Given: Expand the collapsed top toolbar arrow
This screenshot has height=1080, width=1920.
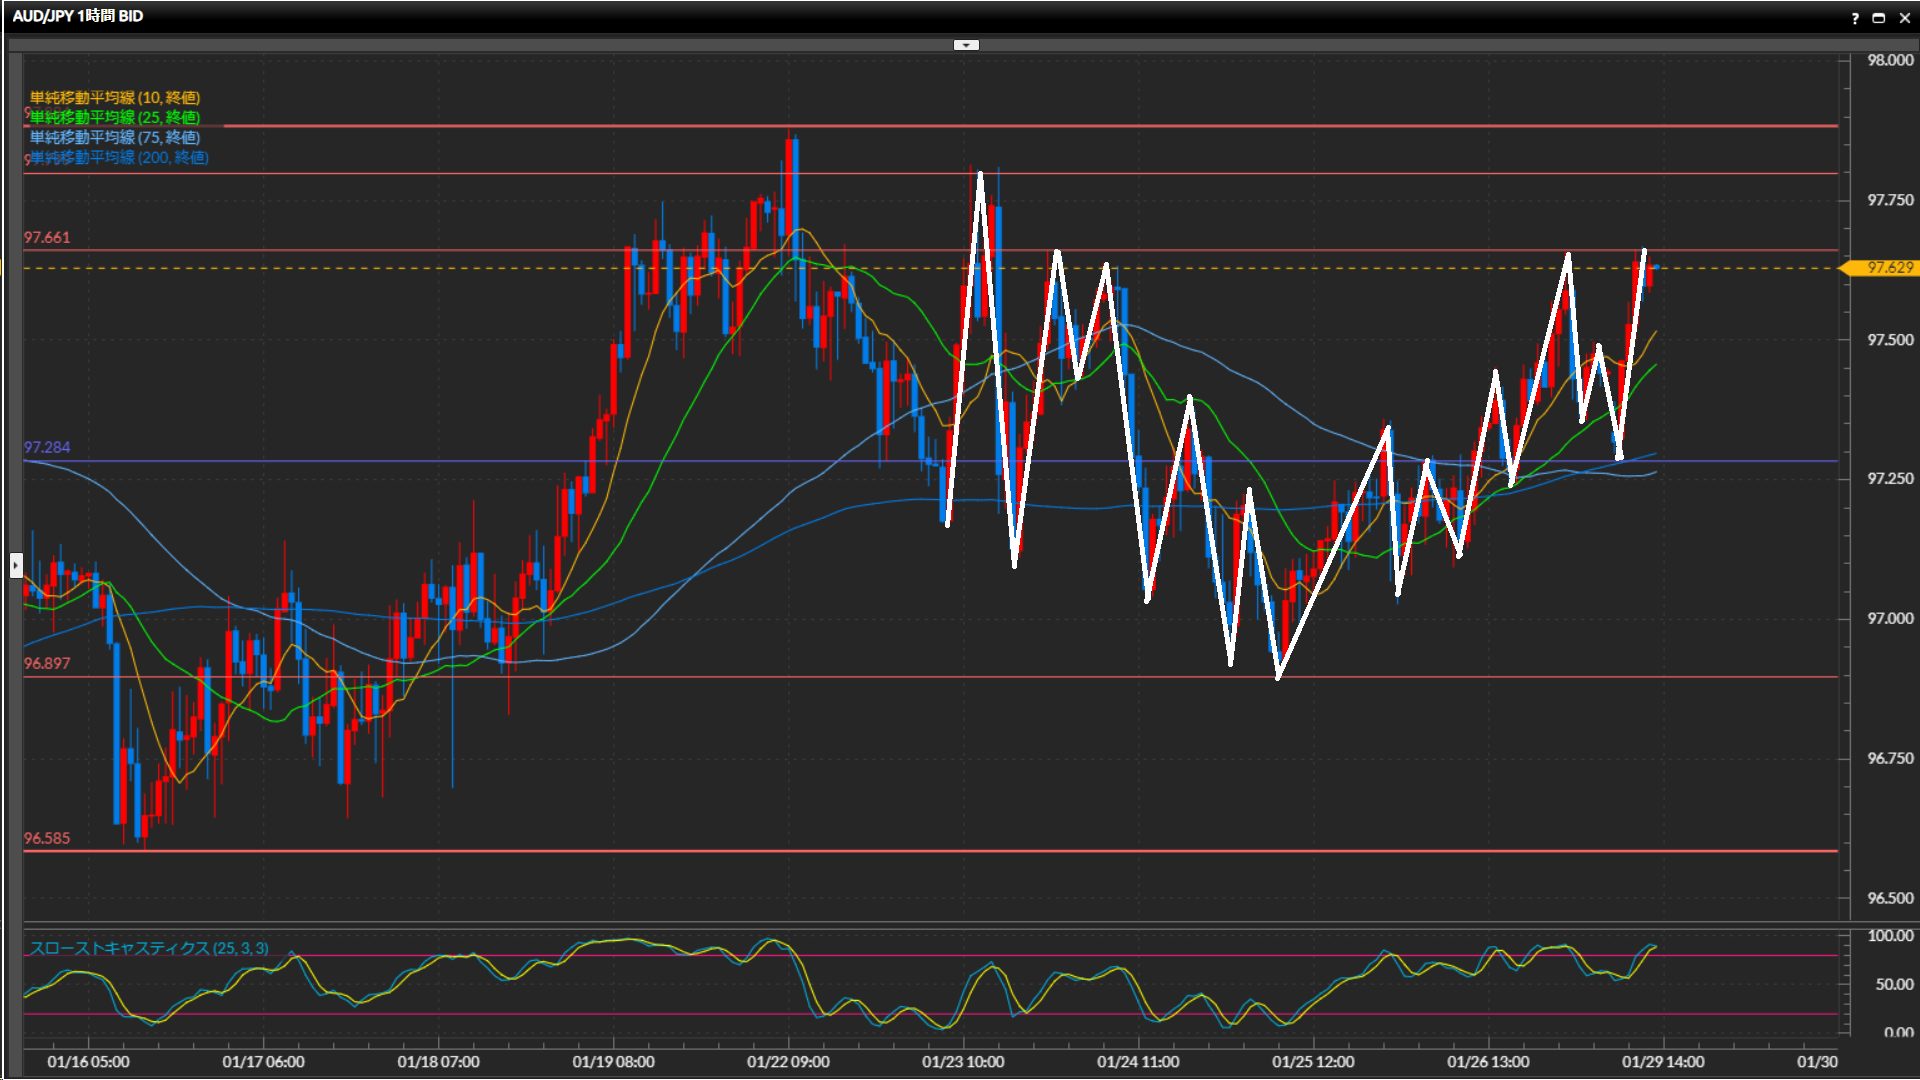Looking at the screenshot, I should 966,45.
